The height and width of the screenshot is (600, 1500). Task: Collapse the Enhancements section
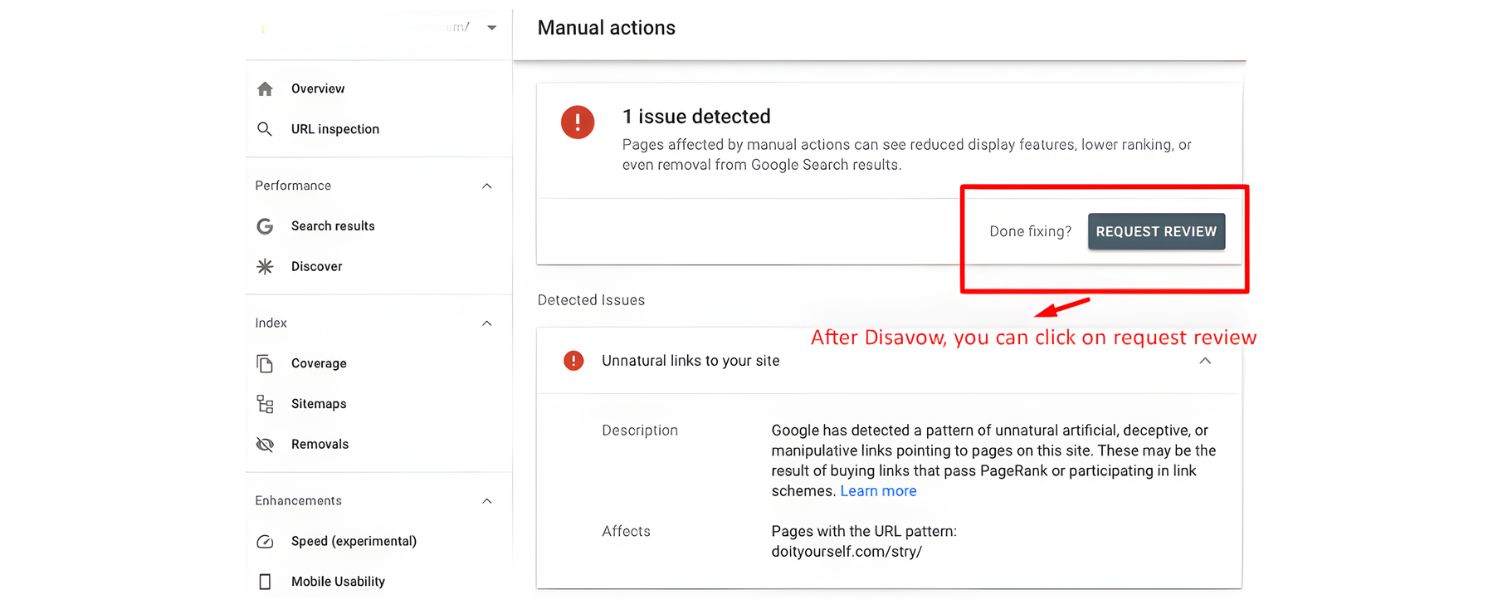coord(487,501)
